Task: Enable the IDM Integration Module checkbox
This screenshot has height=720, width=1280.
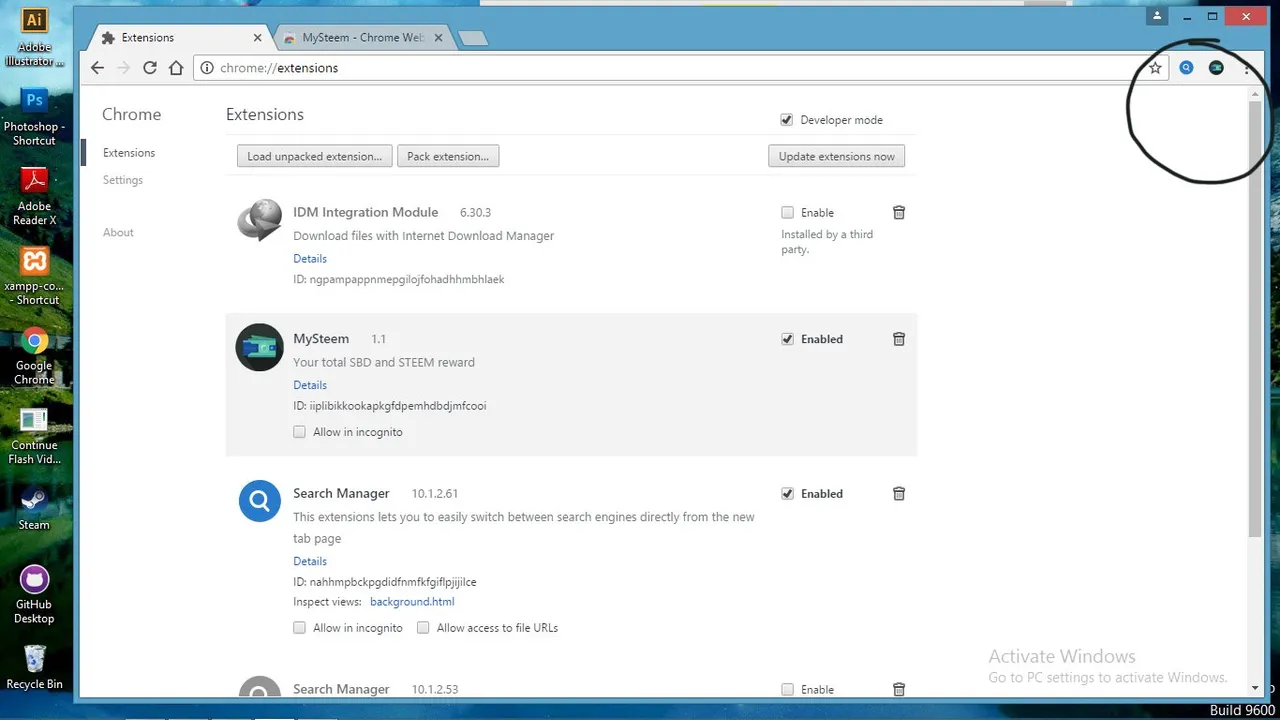Action: (x=787, y=212)
